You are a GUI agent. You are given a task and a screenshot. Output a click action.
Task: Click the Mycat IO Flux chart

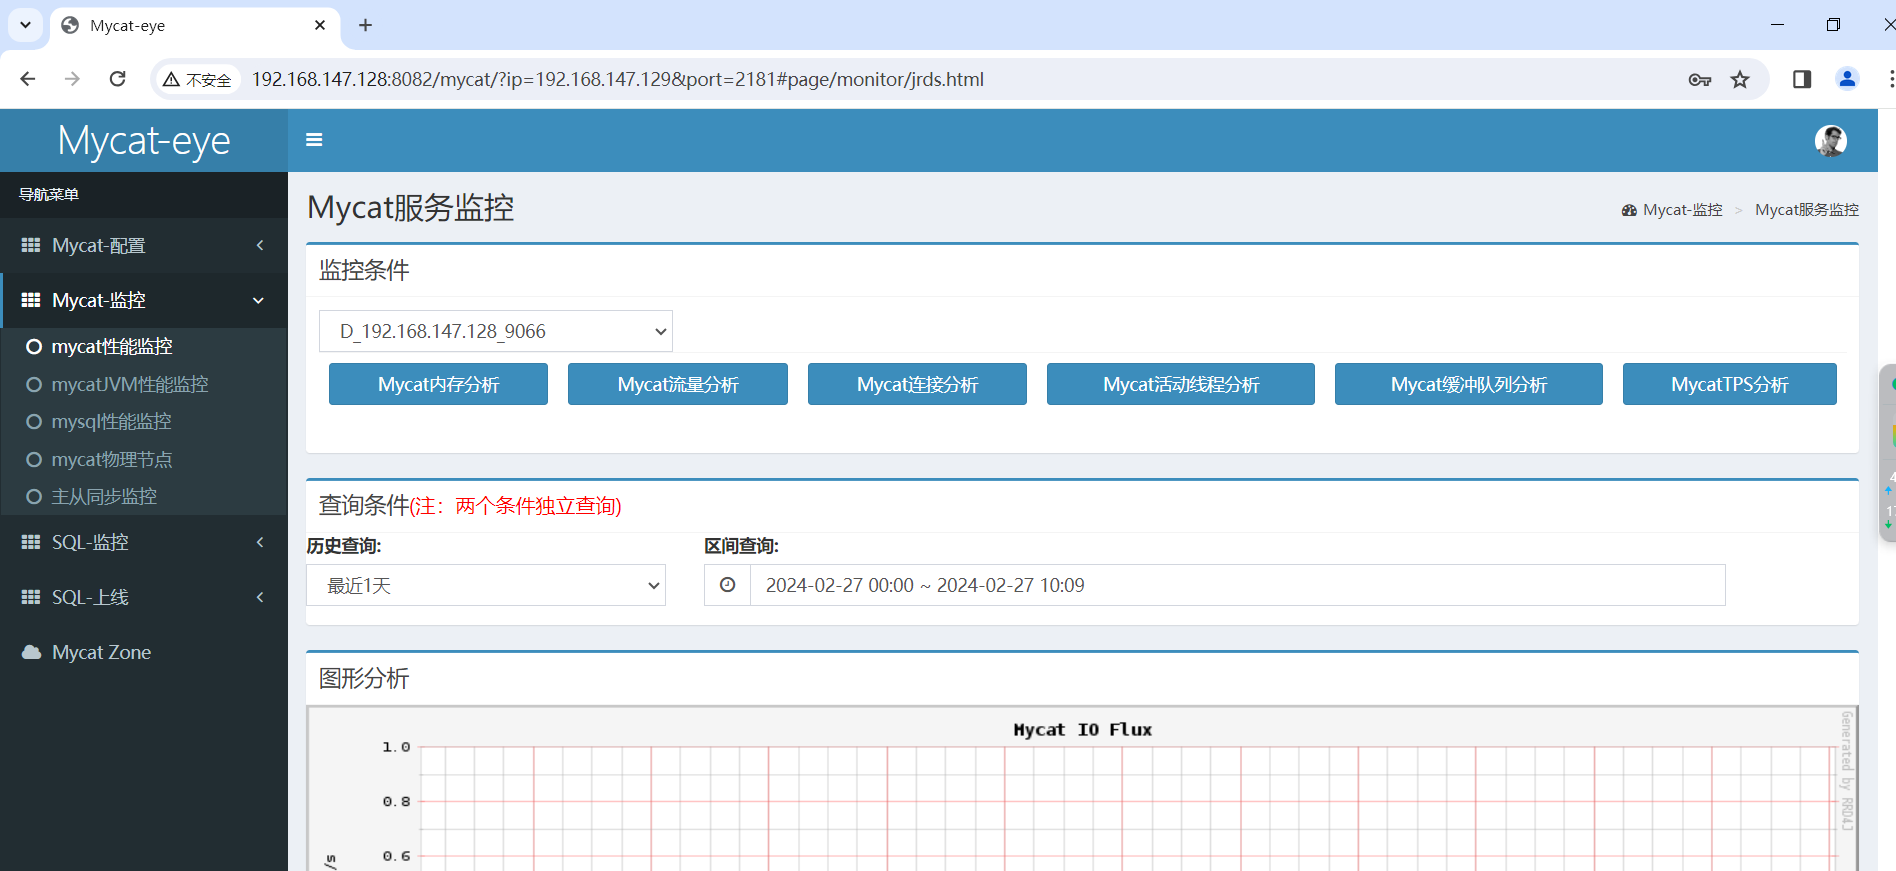click(x=1082, y=790)
